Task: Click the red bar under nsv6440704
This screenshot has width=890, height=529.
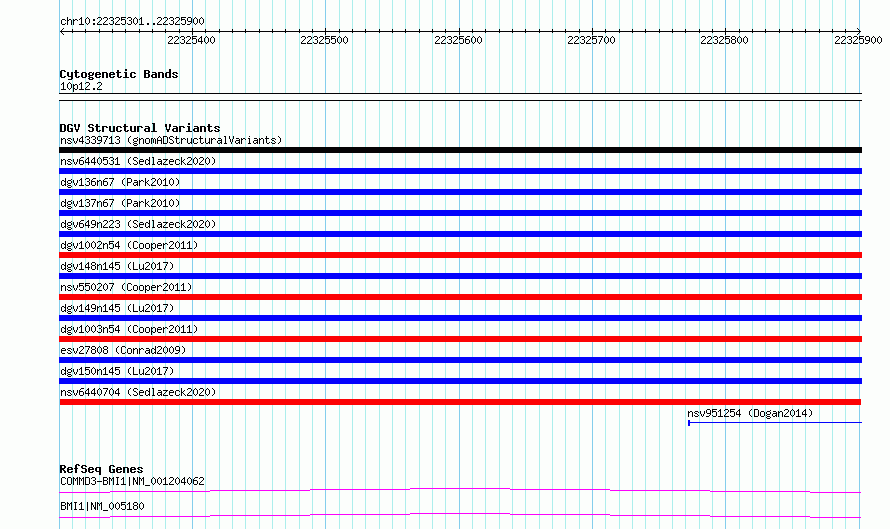Action: click(460, 402)
